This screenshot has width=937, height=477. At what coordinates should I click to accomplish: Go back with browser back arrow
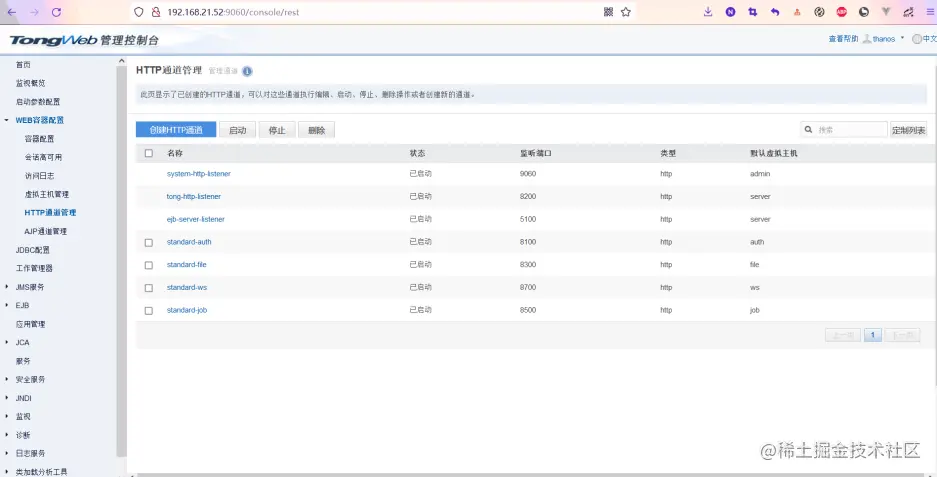pyautogui.click(x=12, y=12)
